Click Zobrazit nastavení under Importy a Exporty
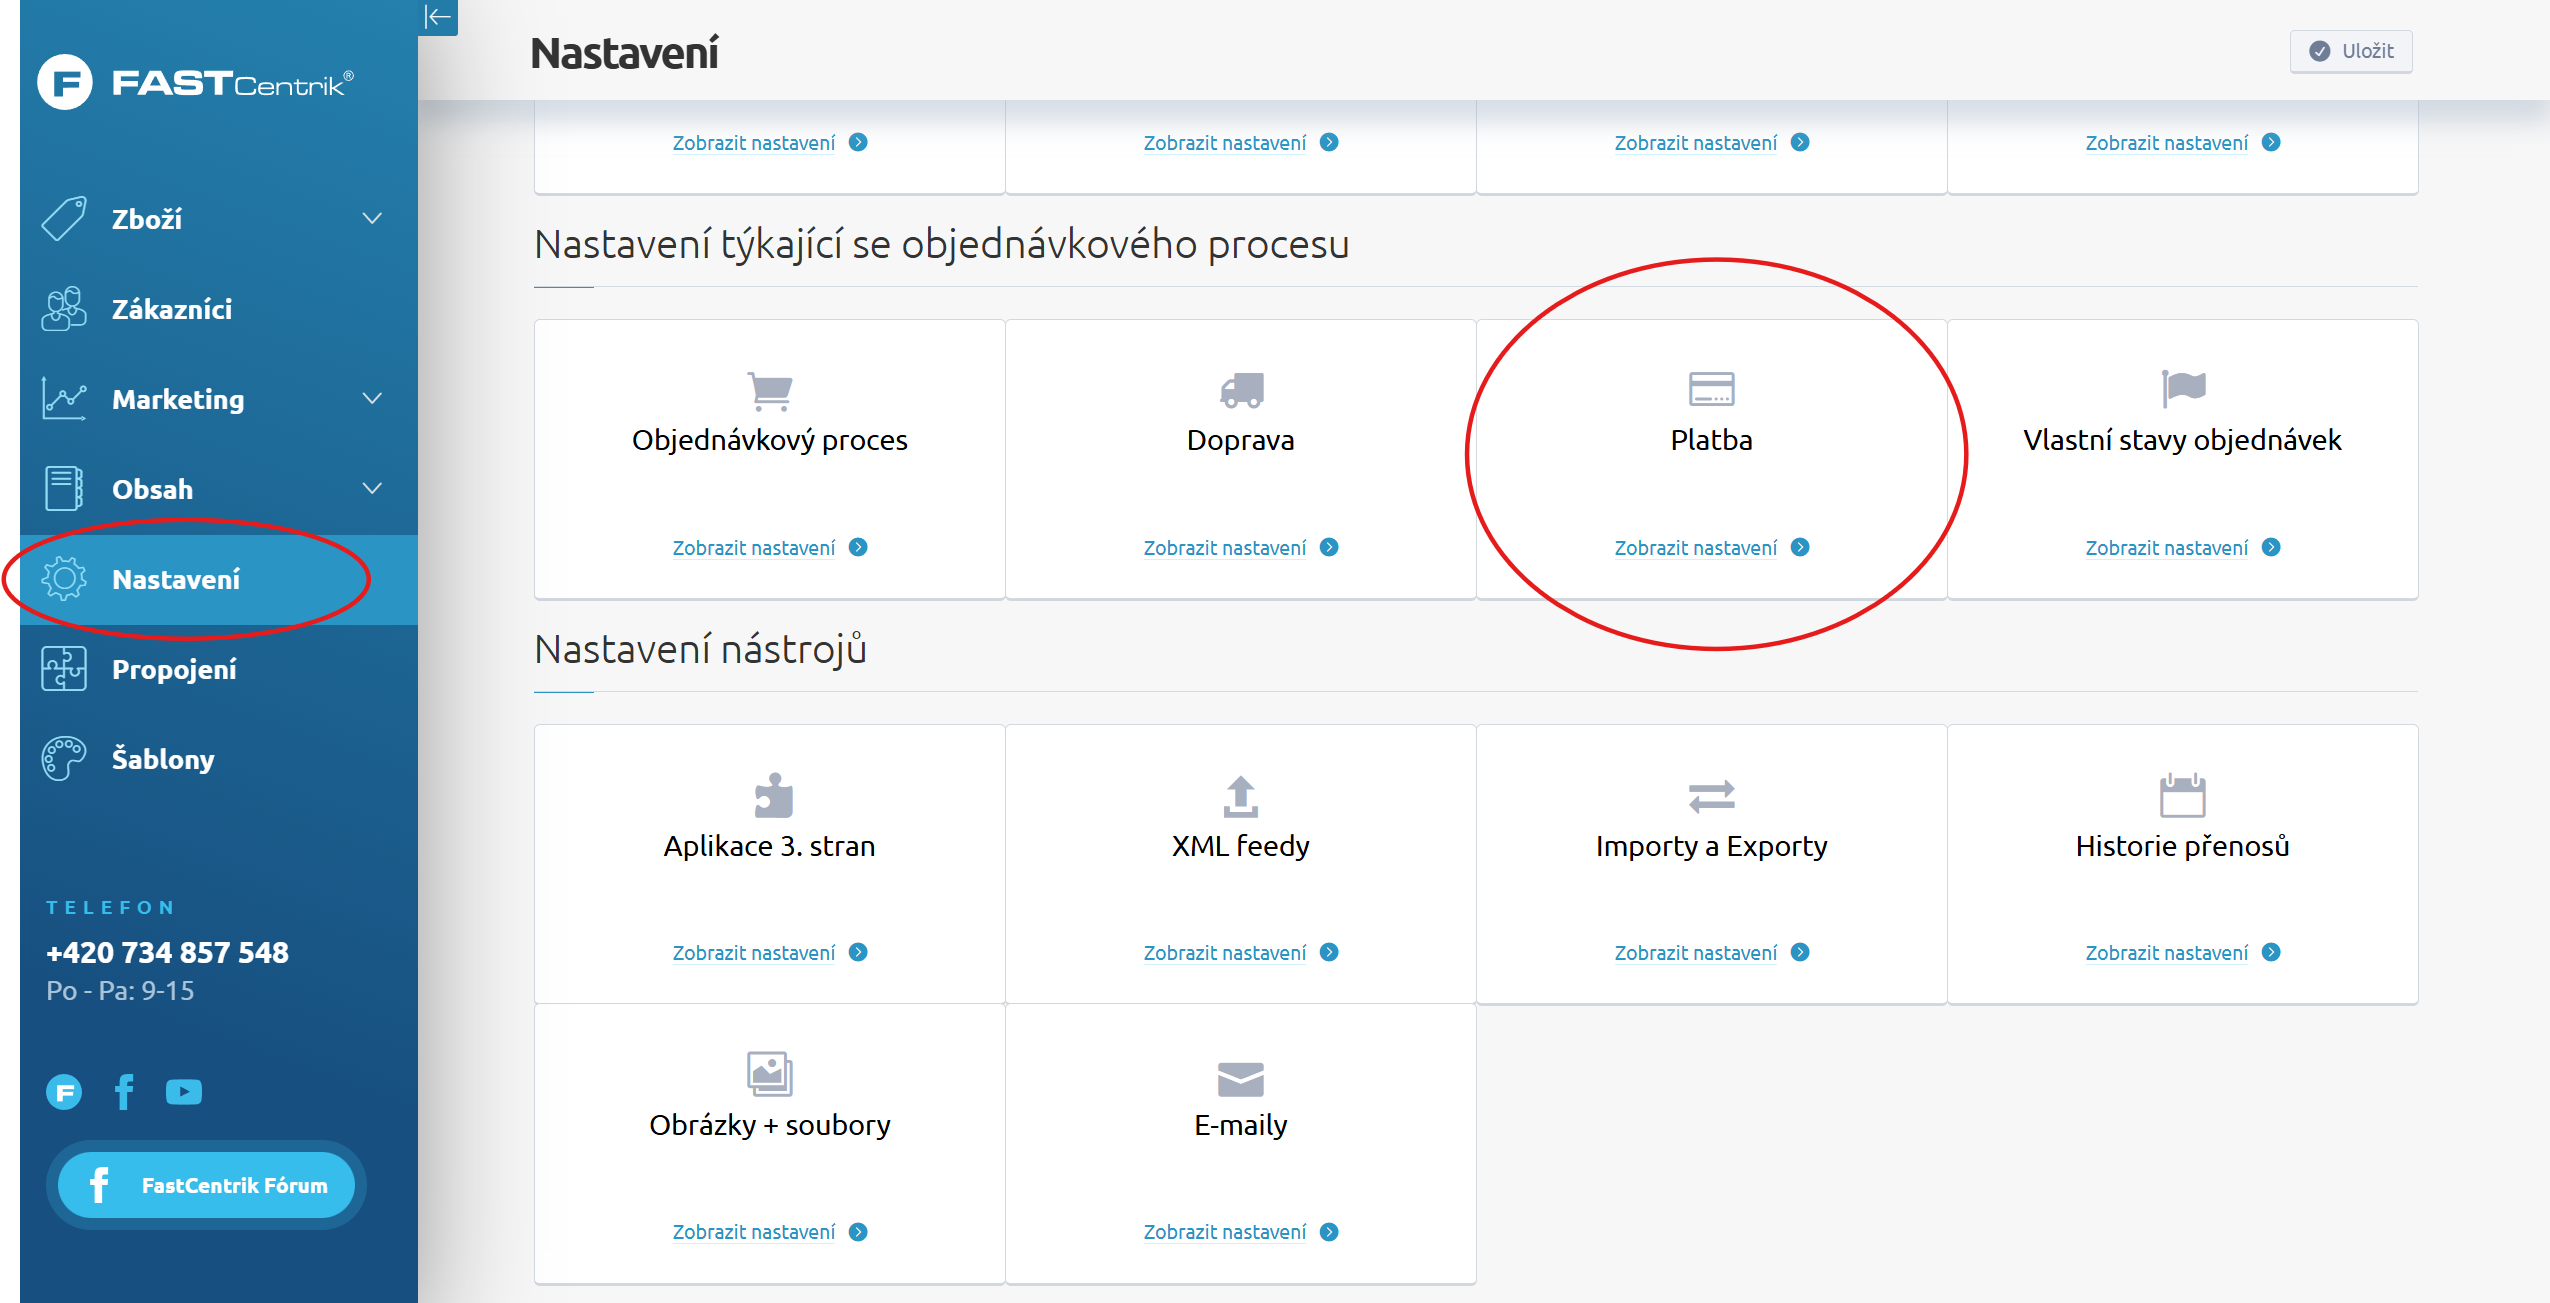2550x1303 pixels. 1696,953
